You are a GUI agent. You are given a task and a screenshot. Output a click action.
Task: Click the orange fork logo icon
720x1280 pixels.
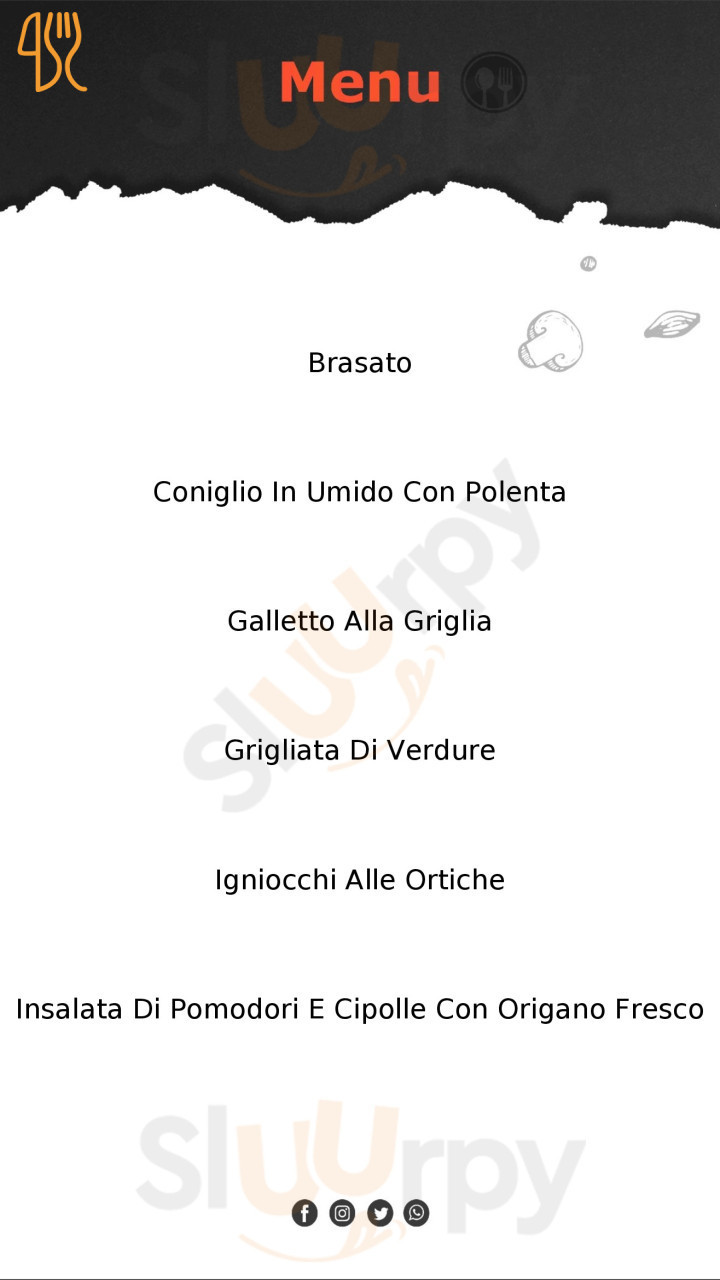click(51, 52)
